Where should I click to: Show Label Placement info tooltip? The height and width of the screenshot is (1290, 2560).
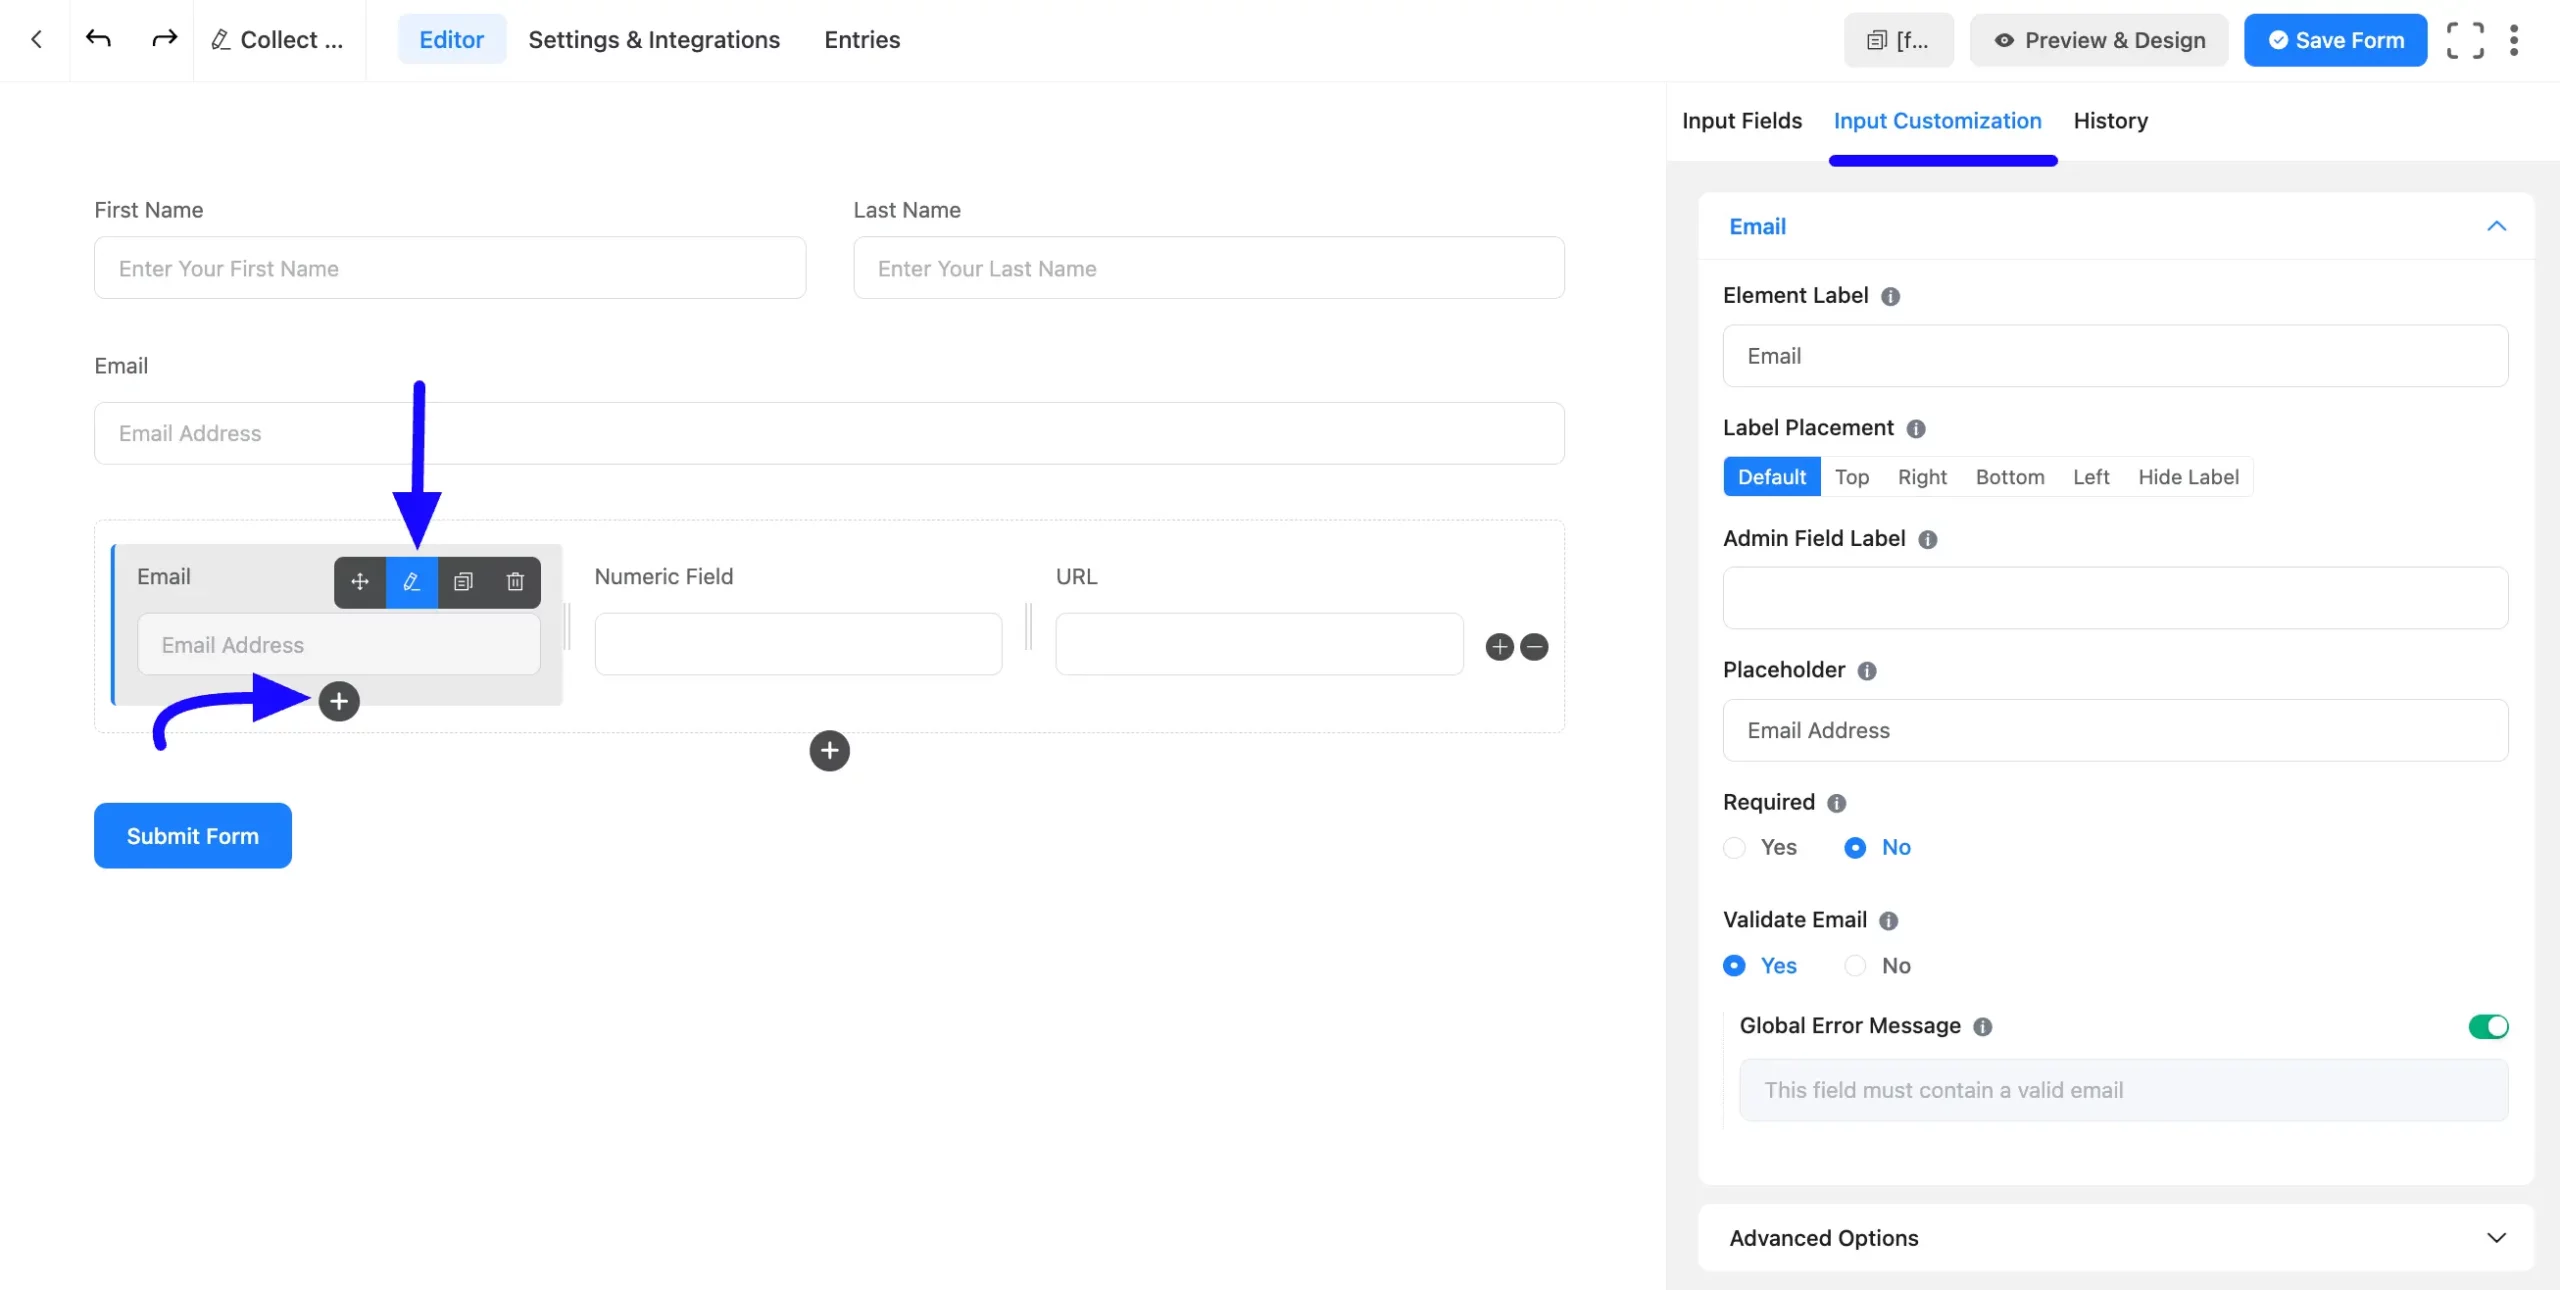pyautogui.click(x=1916, y=428)
